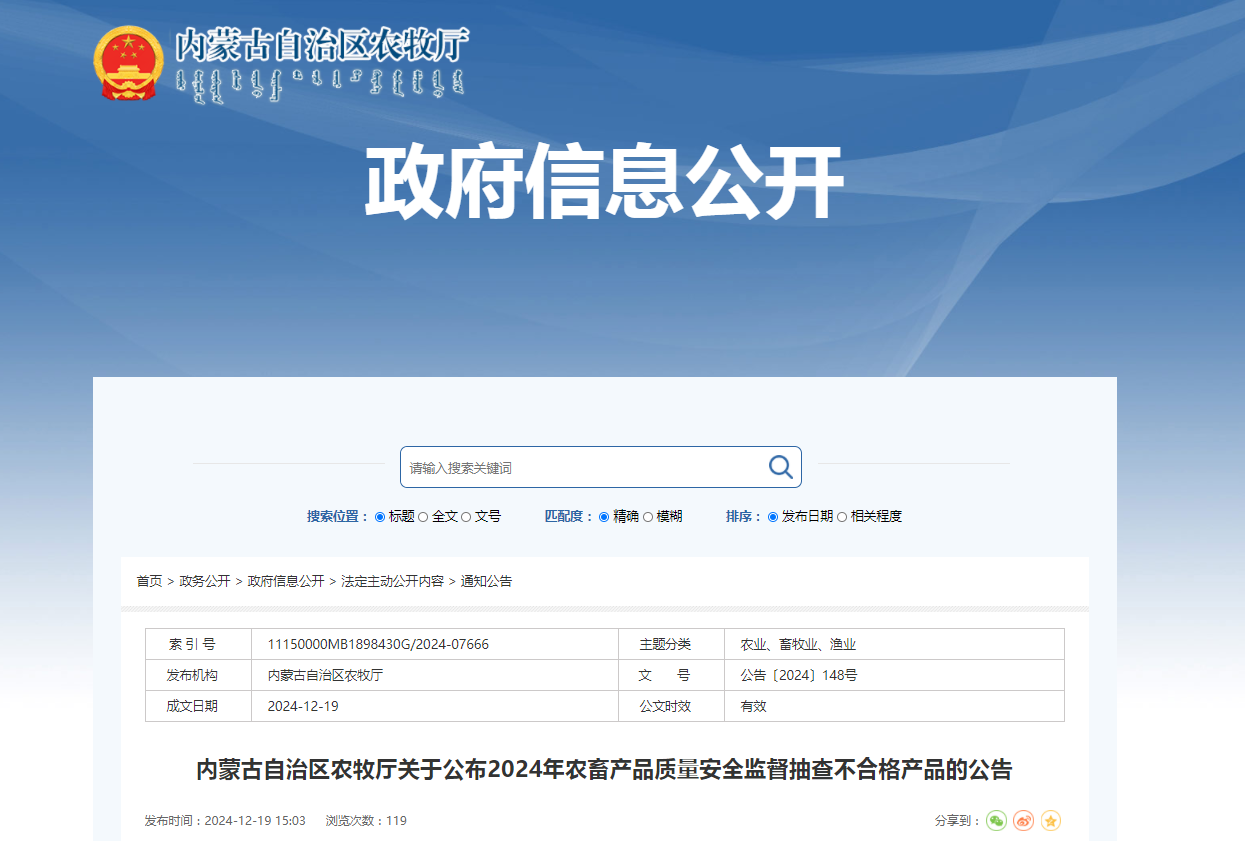Viewport: 1245px width, 841px height.
Task: Click 内蒙古自治区农牧厅 header title
Action: pyautogui.click(x=321, y=46)
